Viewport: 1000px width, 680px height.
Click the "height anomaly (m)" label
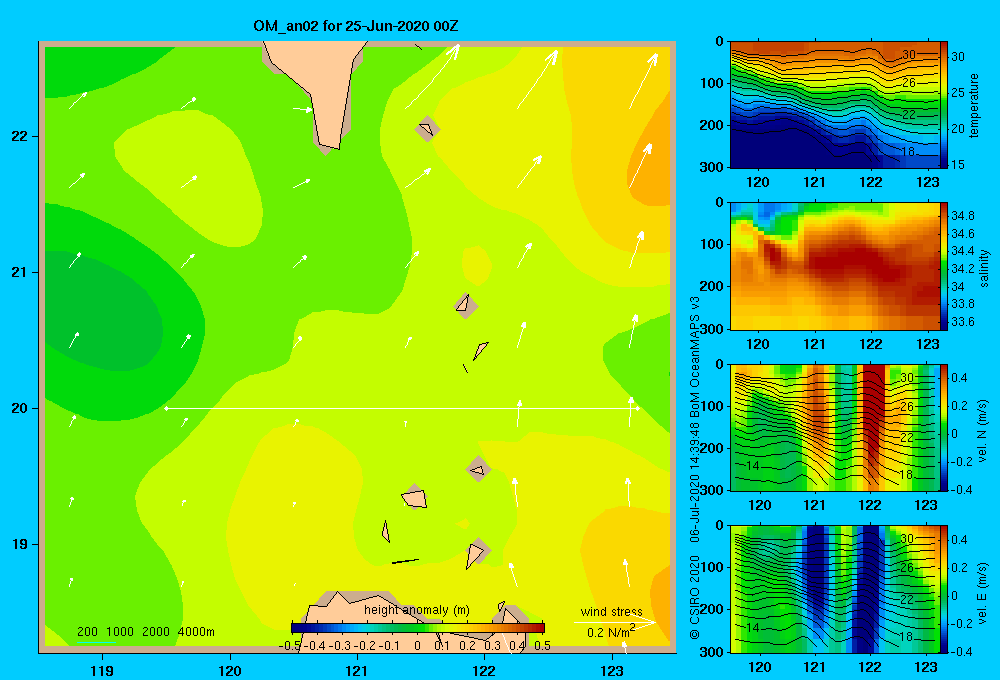coord(416,610)
